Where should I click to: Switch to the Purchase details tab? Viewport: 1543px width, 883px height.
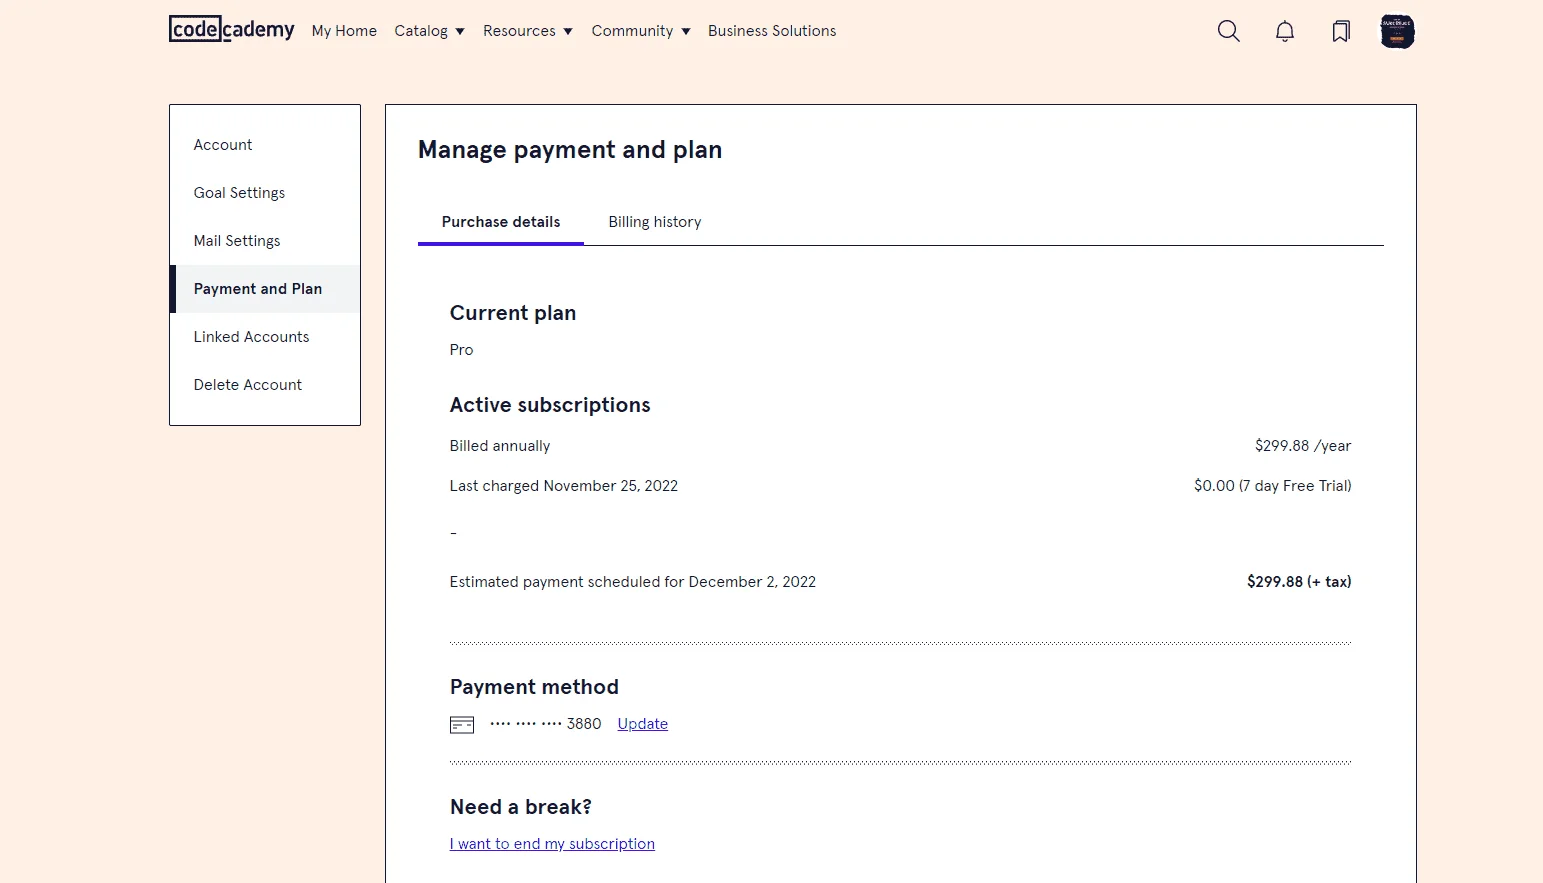point(501,222)
